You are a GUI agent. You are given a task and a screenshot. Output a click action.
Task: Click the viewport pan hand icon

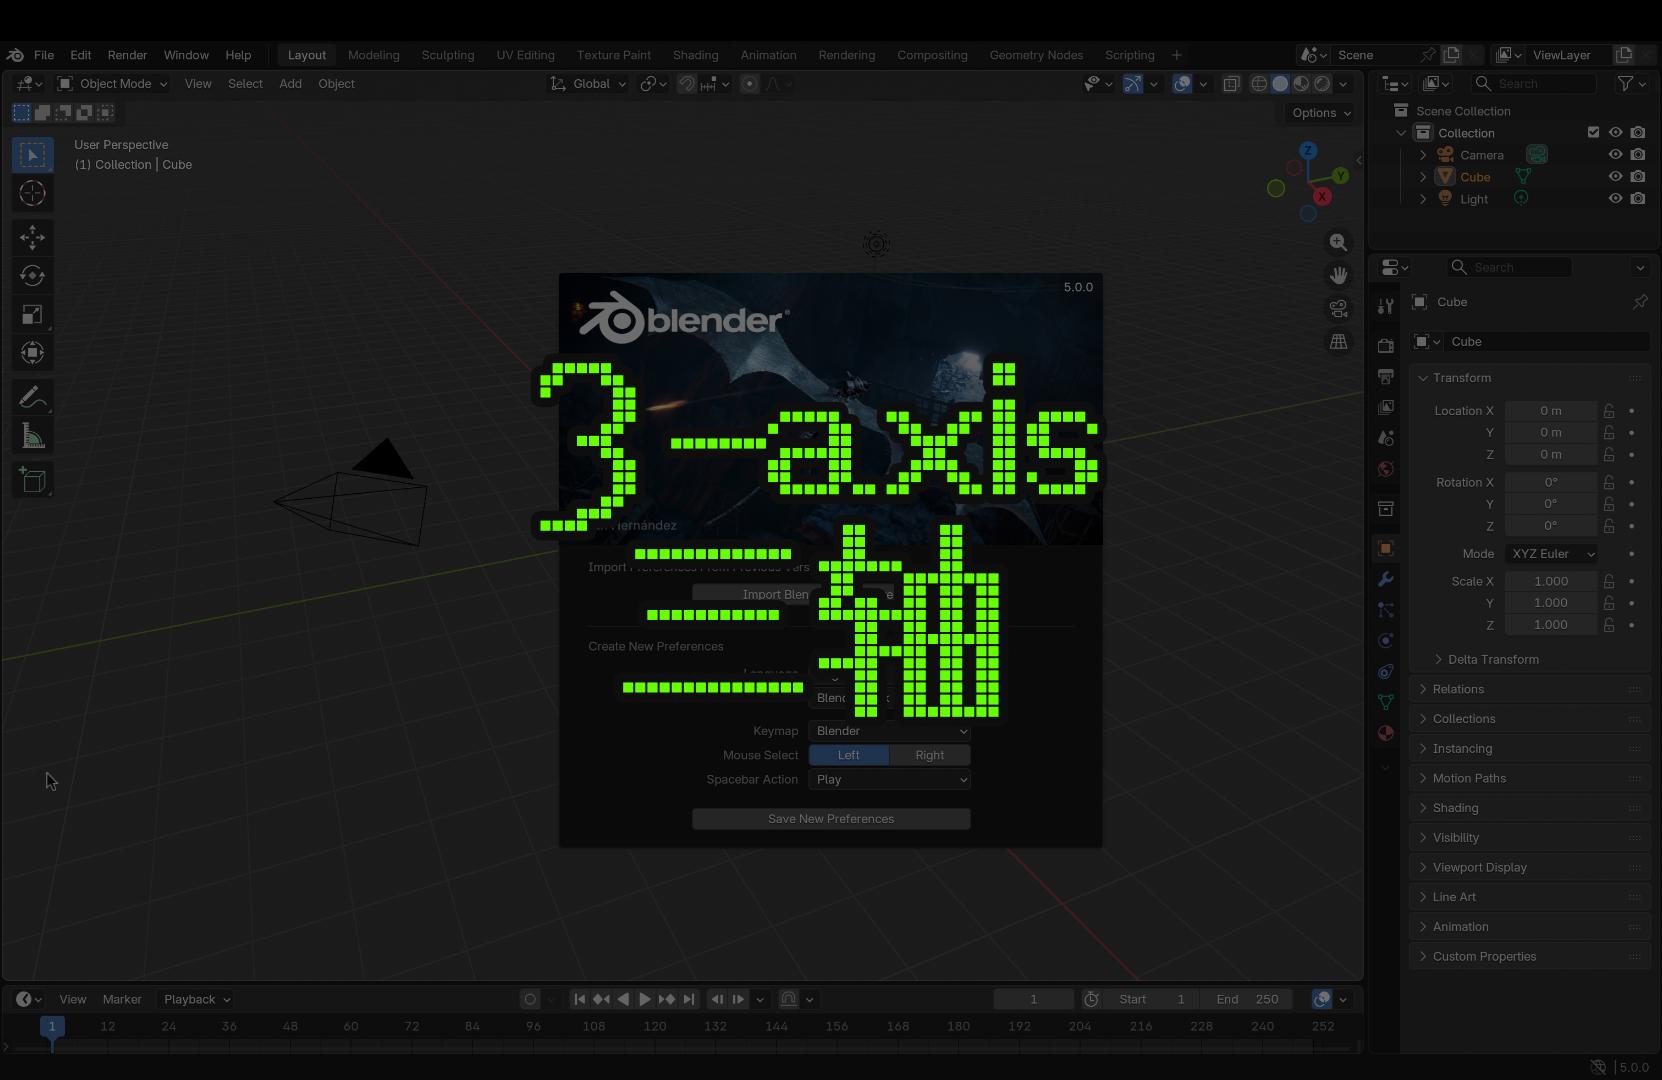pos(1338,276)
